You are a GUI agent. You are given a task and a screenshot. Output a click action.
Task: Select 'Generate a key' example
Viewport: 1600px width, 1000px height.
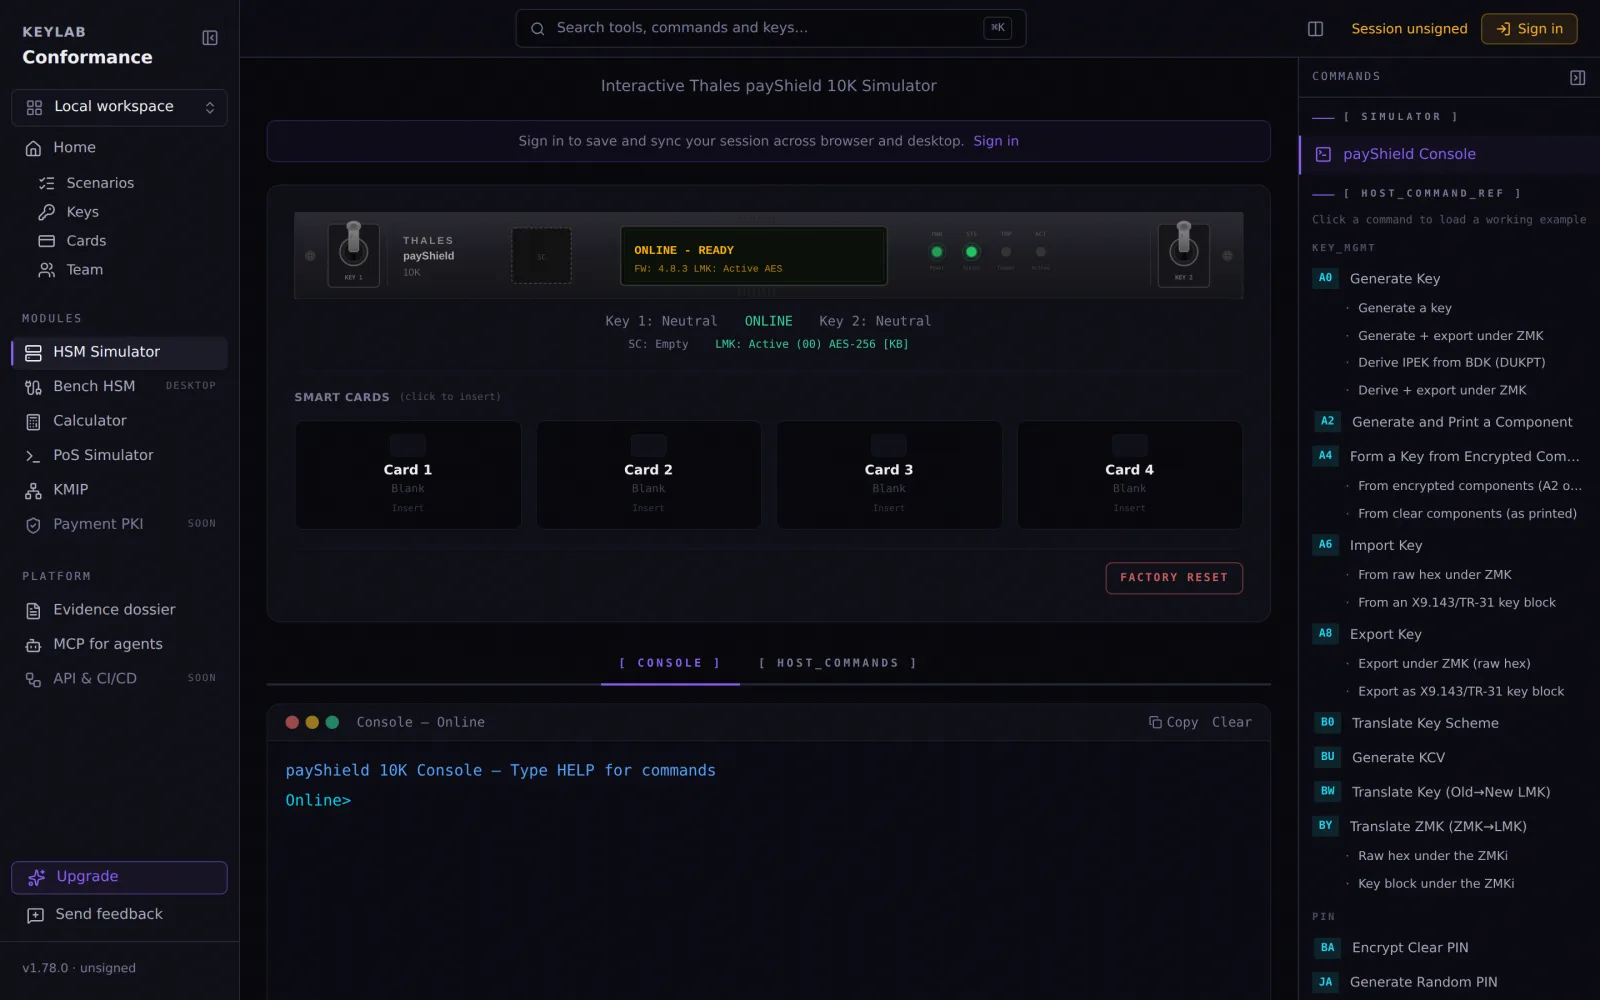[x=1404, y=308]
